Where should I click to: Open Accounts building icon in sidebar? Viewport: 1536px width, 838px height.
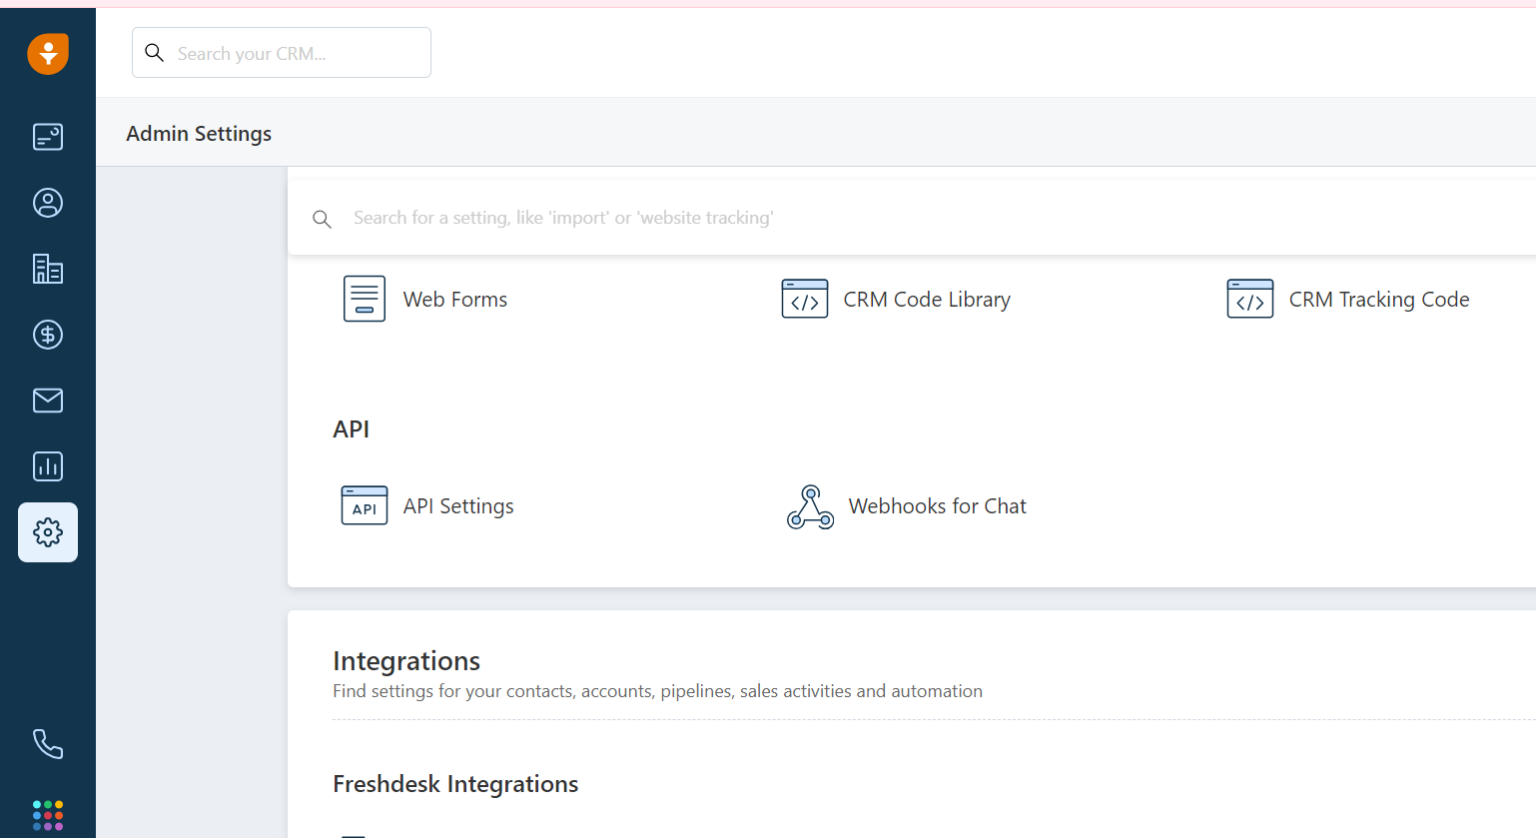(48, 269)
